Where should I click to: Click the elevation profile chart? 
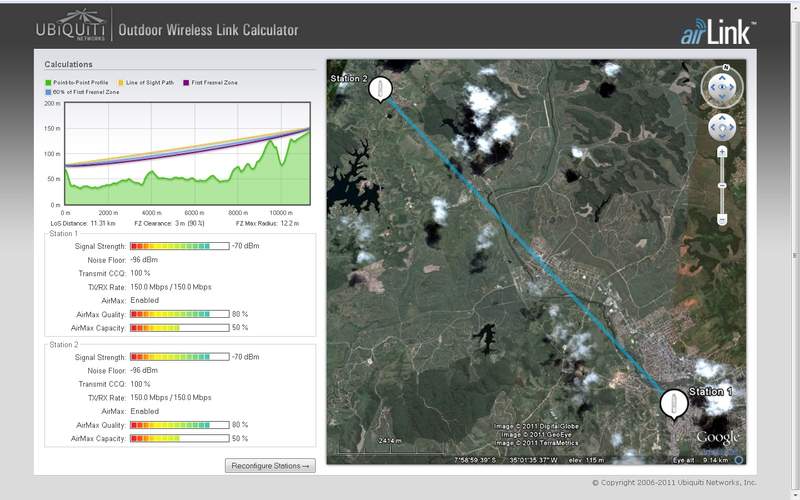187,154
